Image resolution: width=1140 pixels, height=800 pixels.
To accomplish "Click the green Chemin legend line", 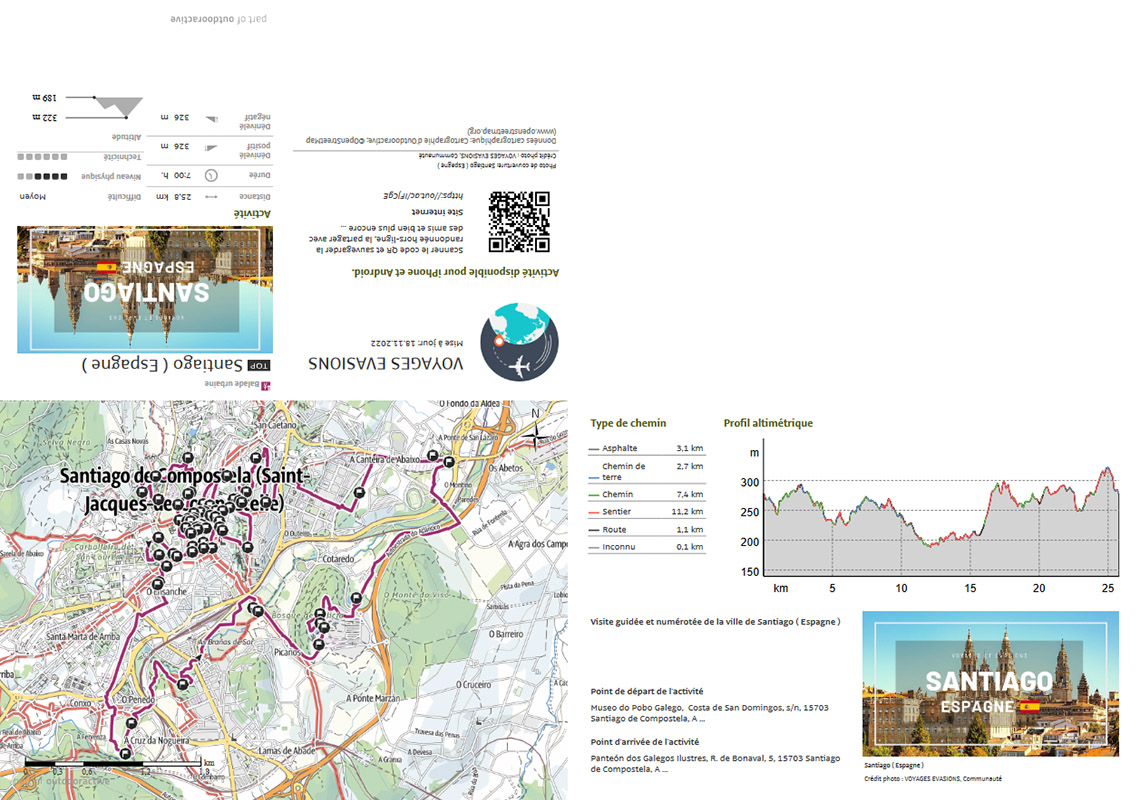I will coord(594,495).
